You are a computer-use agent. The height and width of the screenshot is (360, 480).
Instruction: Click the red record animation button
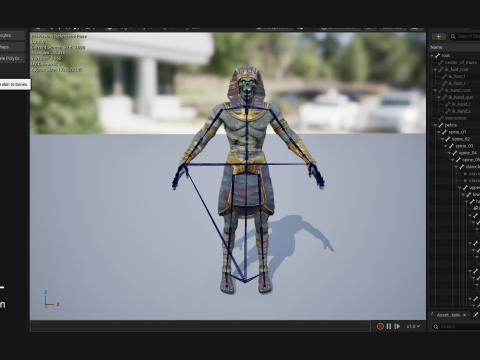(380, 326)
